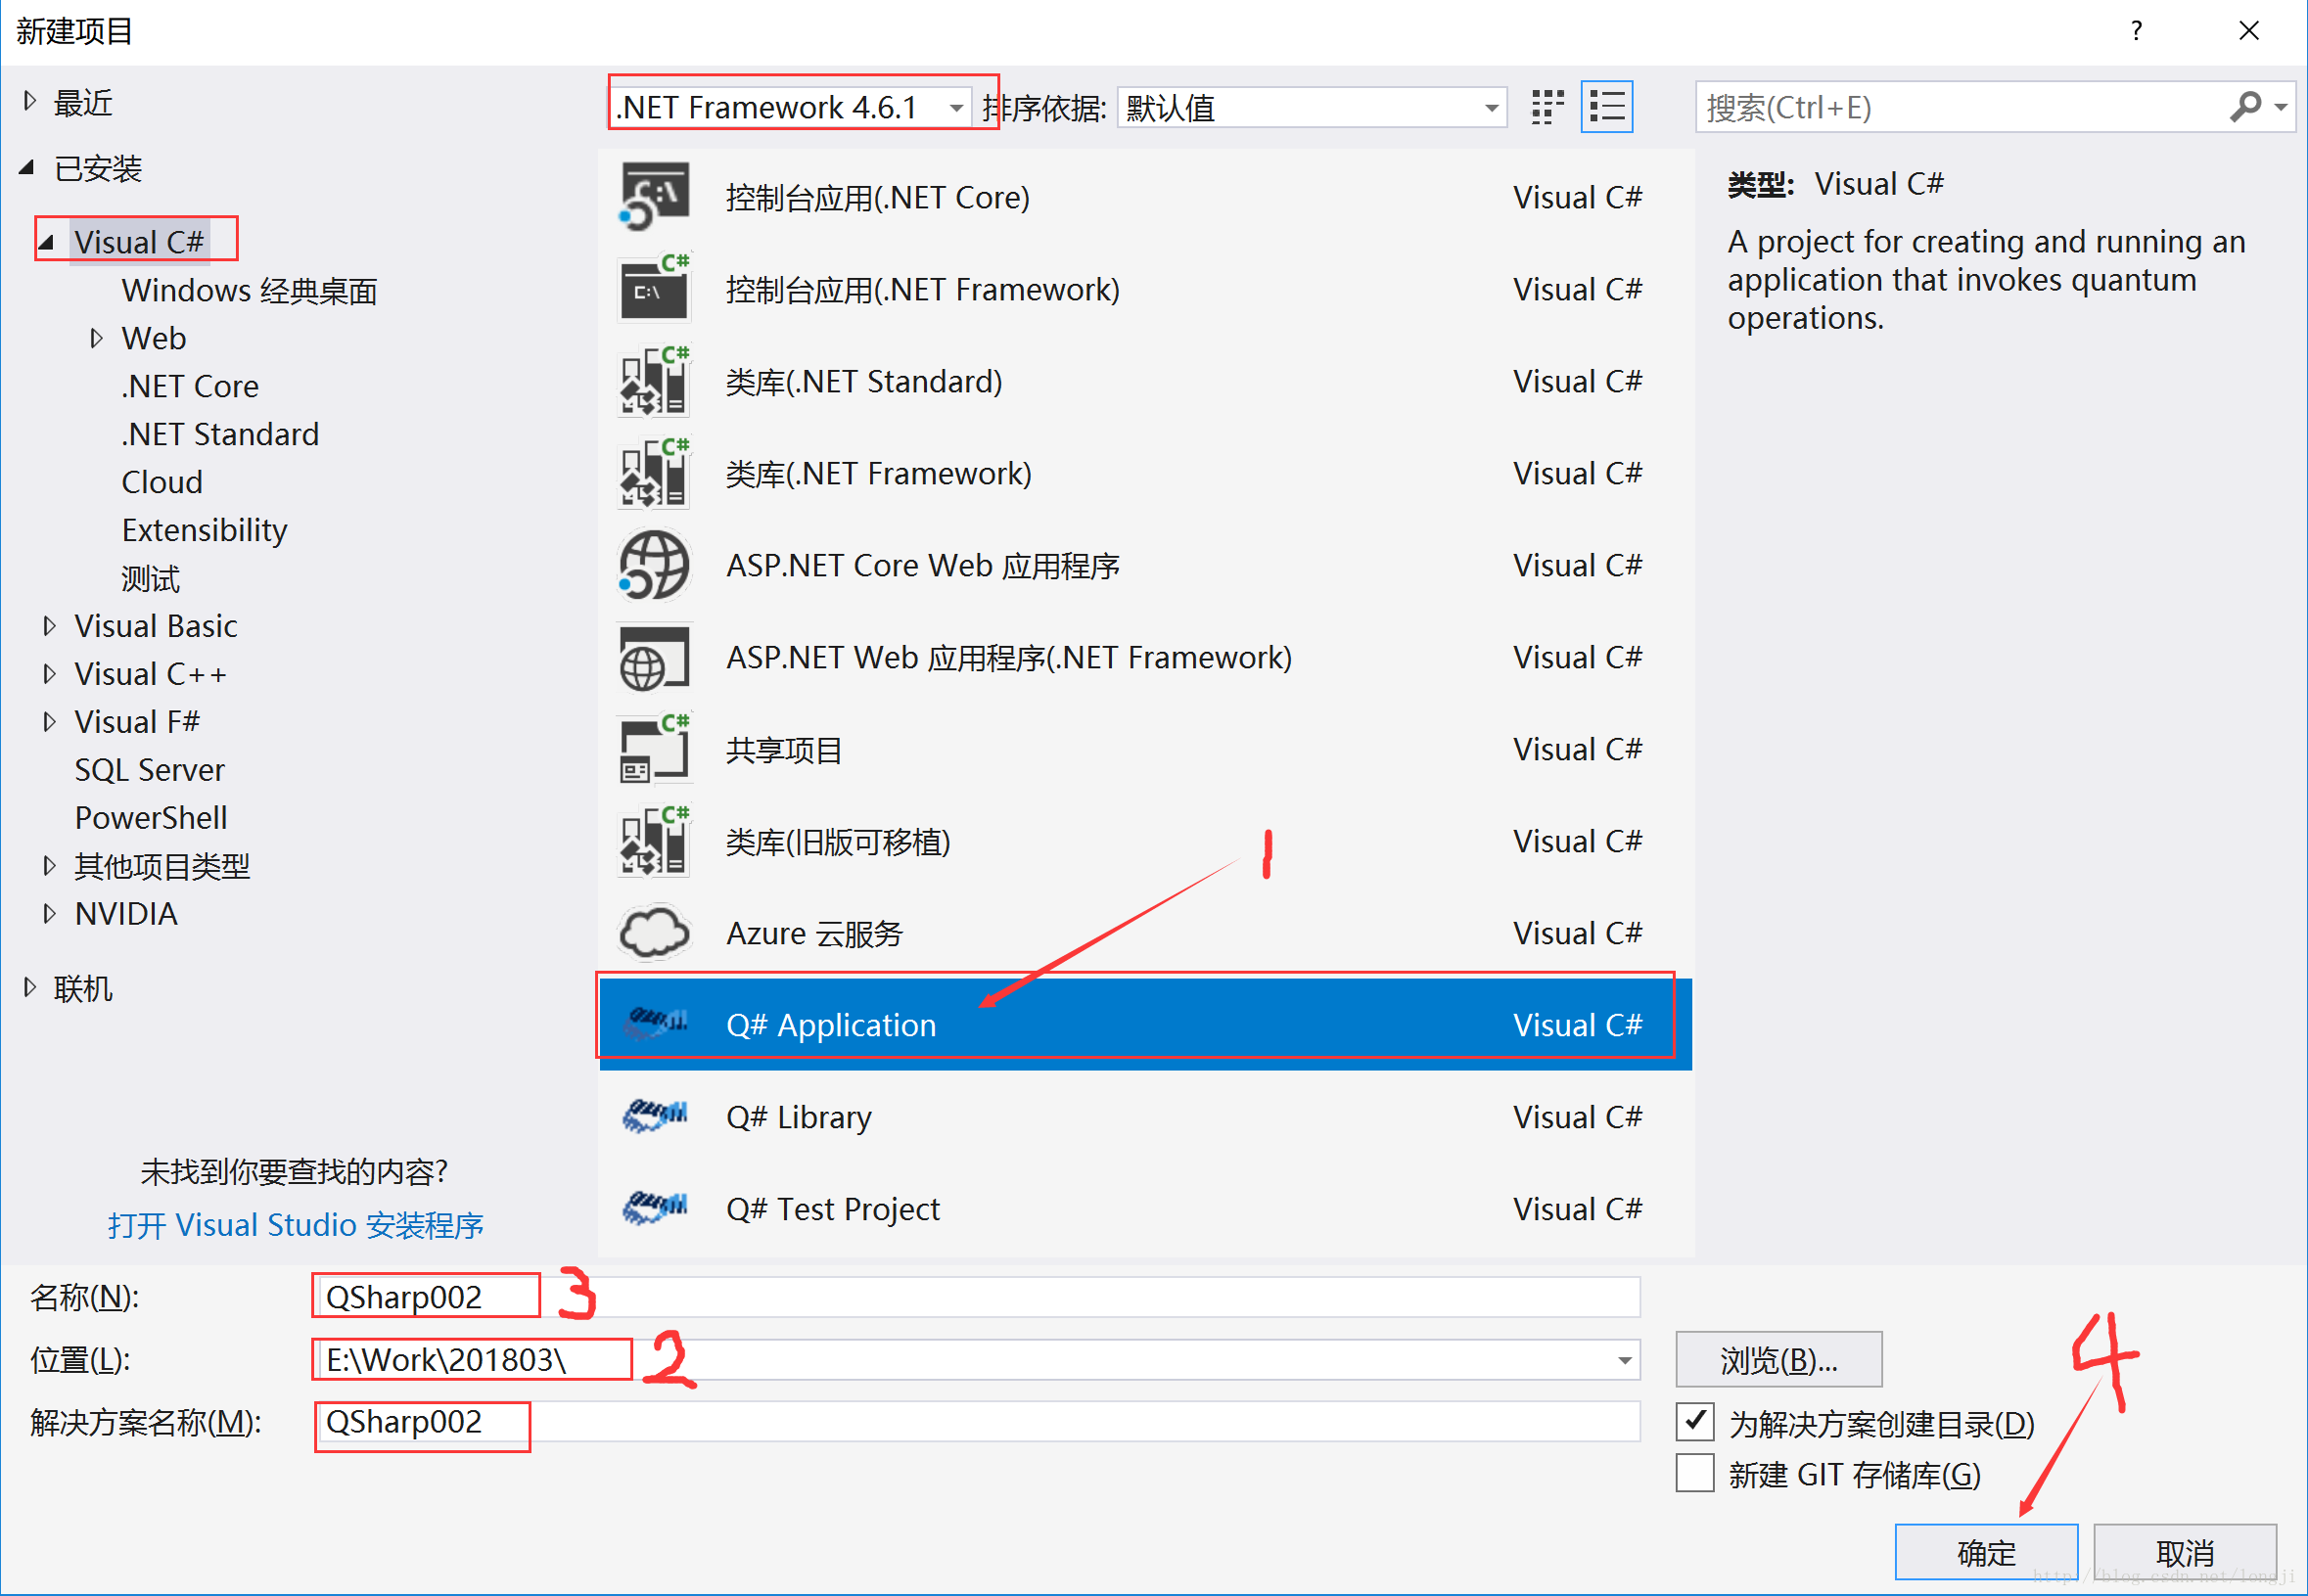Expand the Web tree node
The image size is (2308, 1596).
pos(96,338)
